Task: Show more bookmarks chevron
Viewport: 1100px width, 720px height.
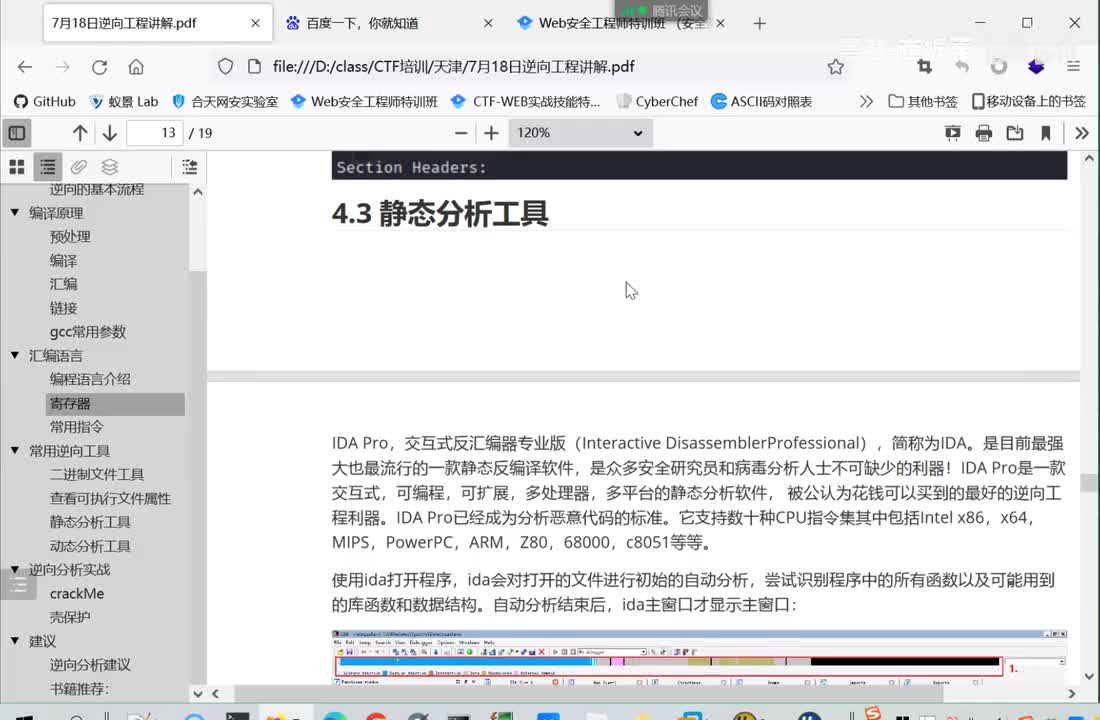Action: pyautogui.click(x=866, y=101)
